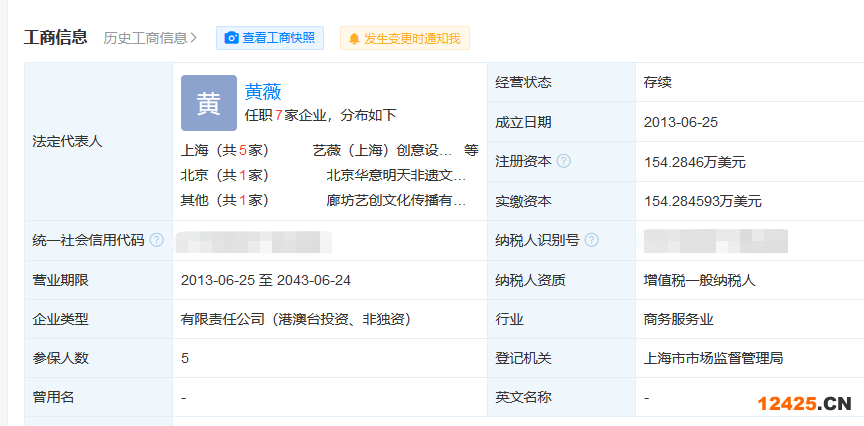Click the help icon beside 注册资本

pos(564,161)
